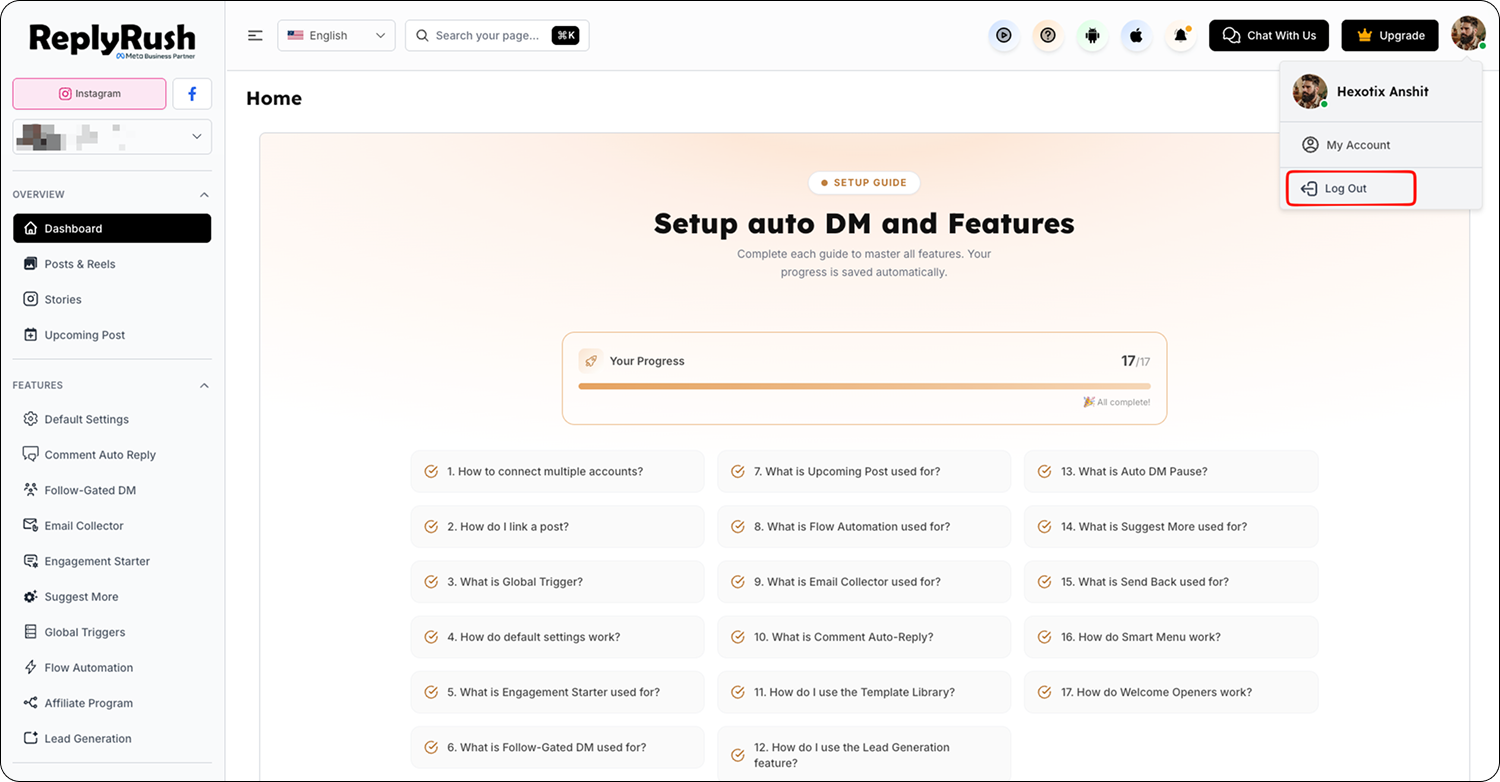Click the check mark on guide 5, Engagement Starter
The width and height of the screenshot is (1500, 782).
[432, 692]
